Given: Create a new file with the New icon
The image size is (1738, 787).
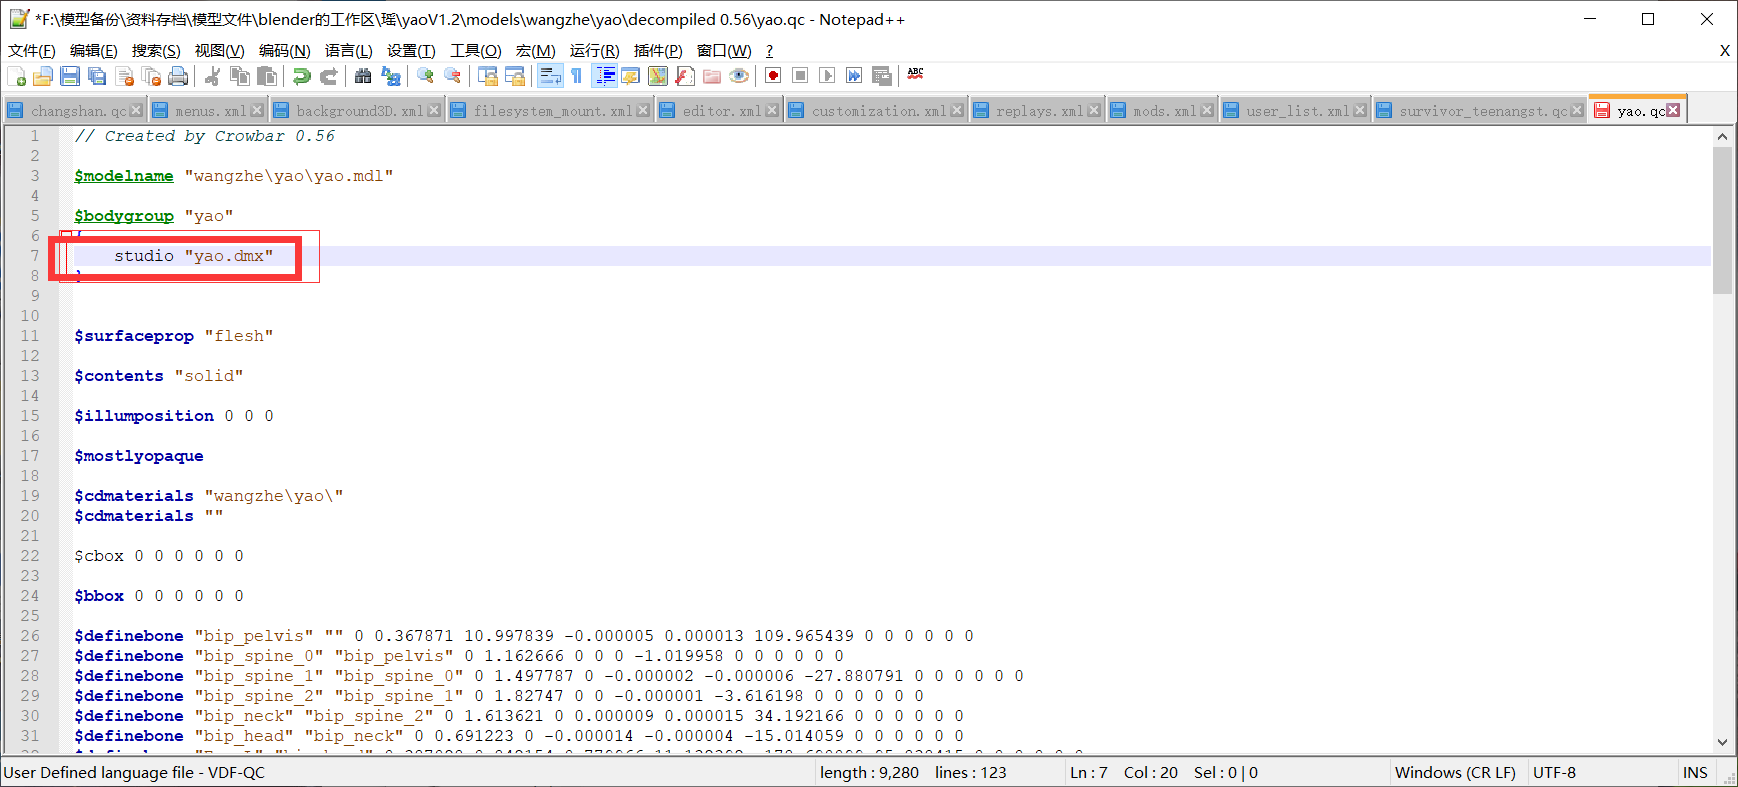Looking at the screenshot, I should pos(16,76).
